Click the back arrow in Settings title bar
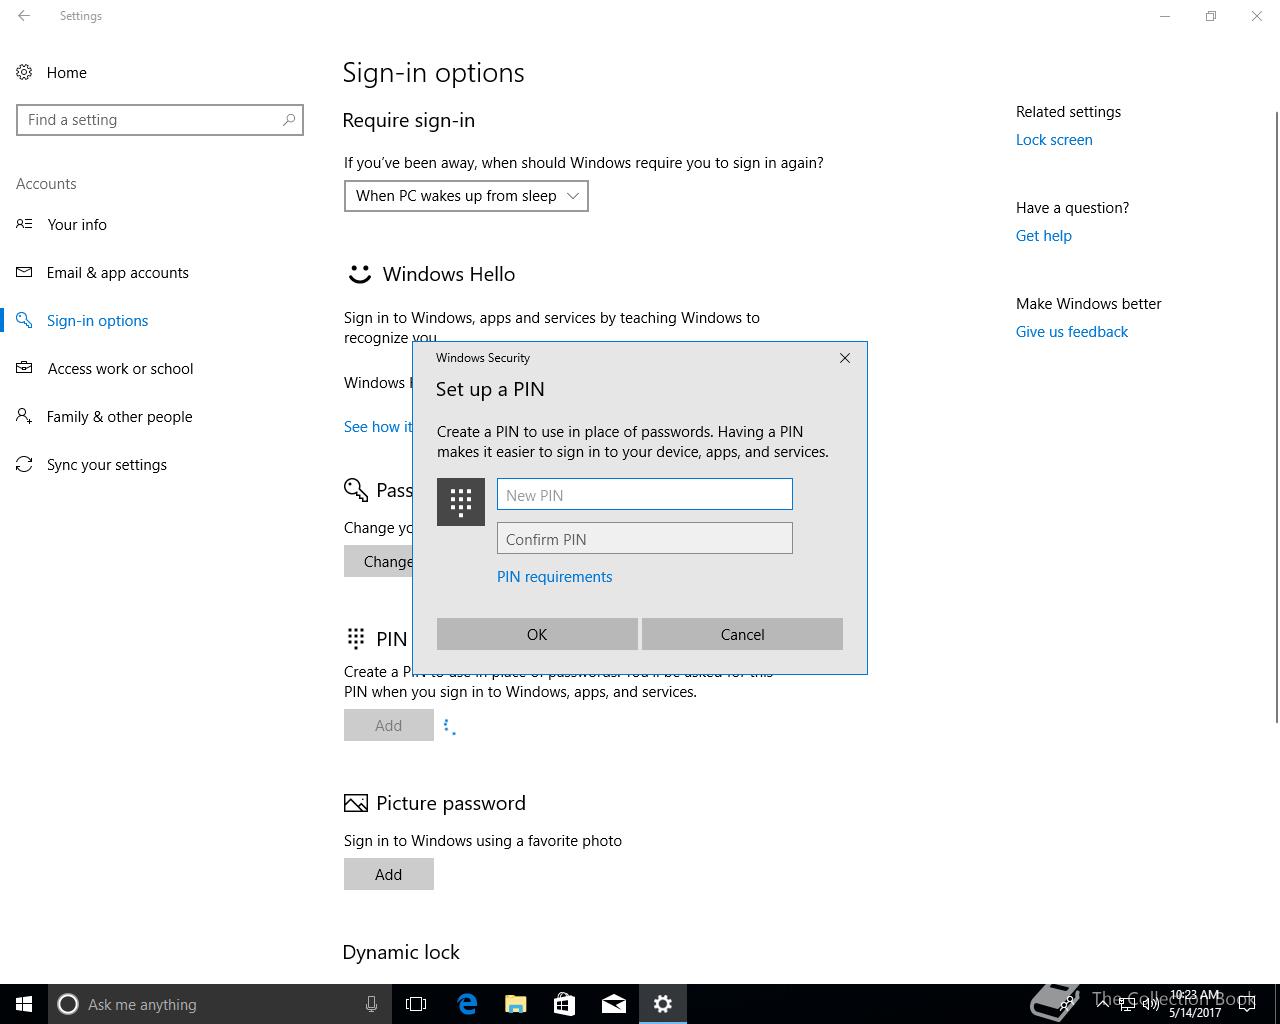Image resolution: width=1280 pixels, height=1024 pixels. pyautogui.click(x=24, y=16)
